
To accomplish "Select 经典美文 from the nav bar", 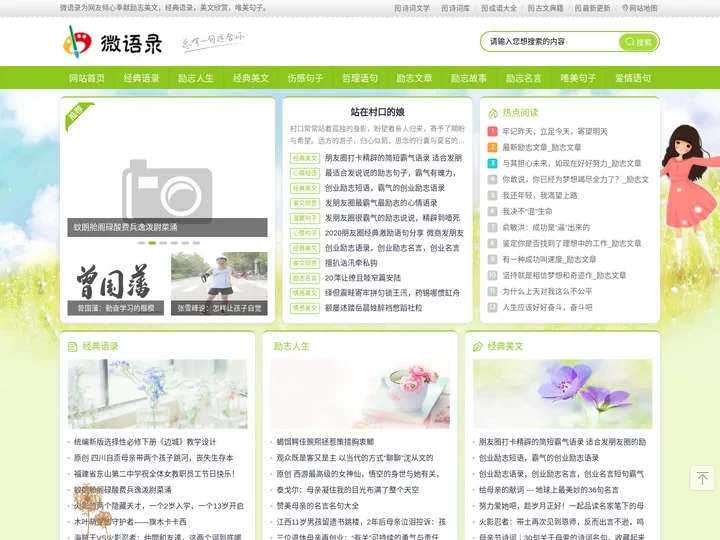I will point(251,78).
